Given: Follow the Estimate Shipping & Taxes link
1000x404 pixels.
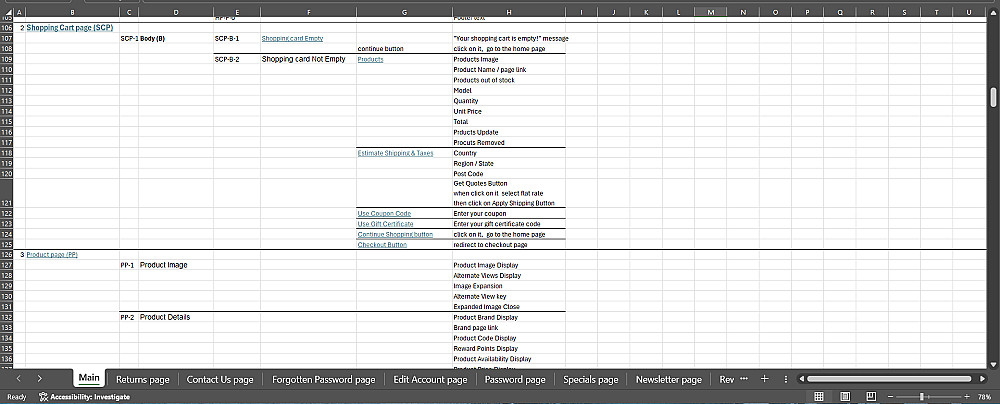Looking at the screenshot, I should click(x=395, y=153).
